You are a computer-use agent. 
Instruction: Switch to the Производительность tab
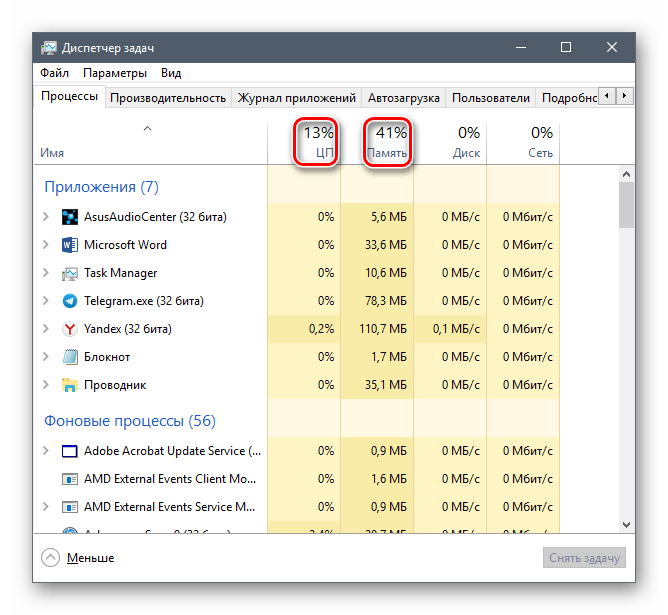(x=168, y=98)
